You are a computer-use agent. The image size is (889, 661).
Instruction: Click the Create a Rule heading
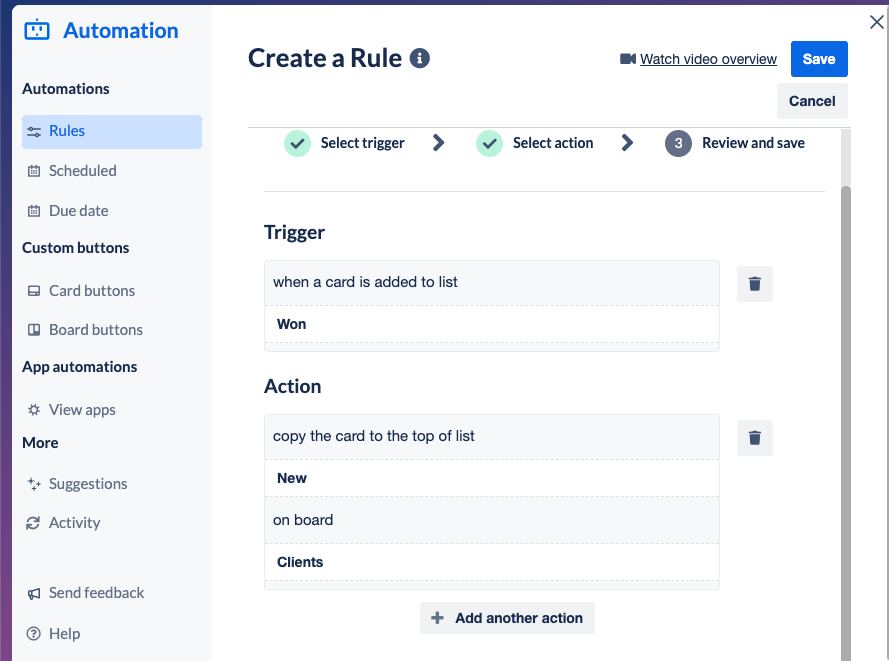click(x=325, y=58)
